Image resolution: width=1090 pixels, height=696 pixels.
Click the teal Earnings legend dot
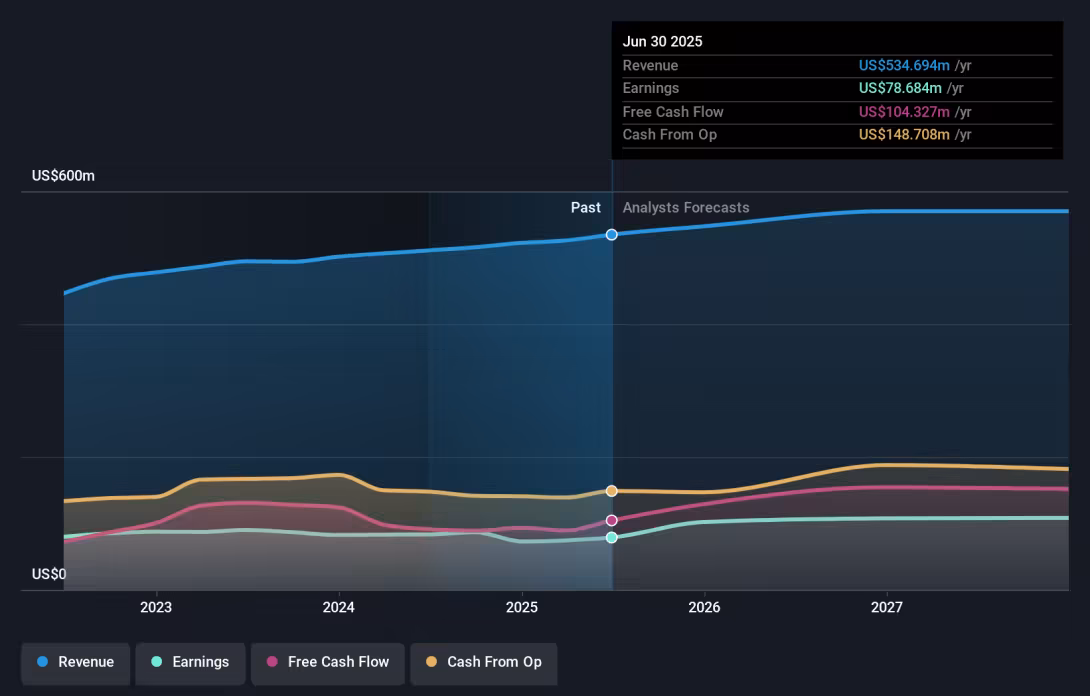click(x=156, y=662)
